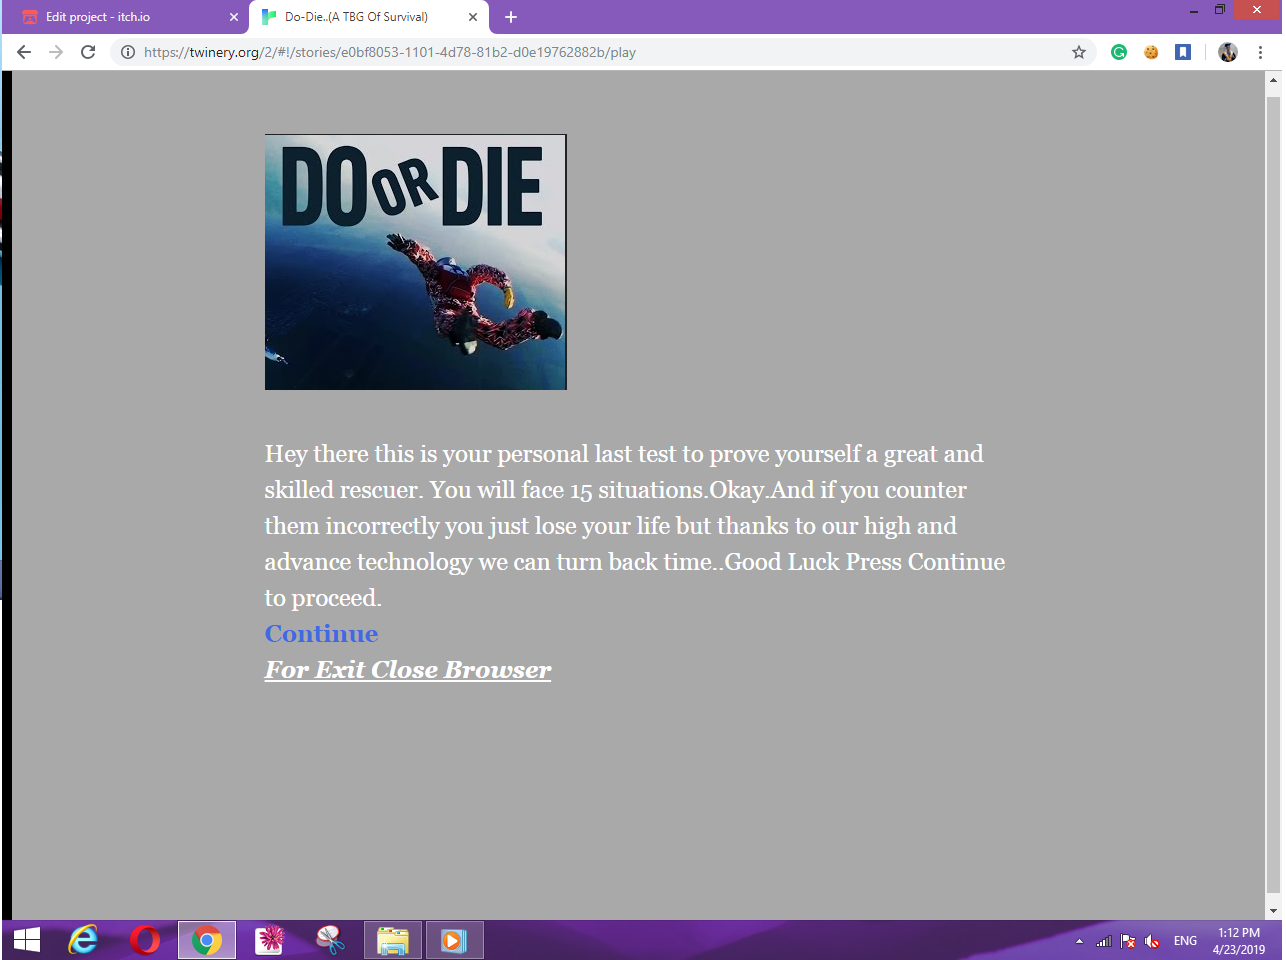This screenshot has height=960, width=1286.
Task: Go forward to the next page
Action: coord(56,52)
